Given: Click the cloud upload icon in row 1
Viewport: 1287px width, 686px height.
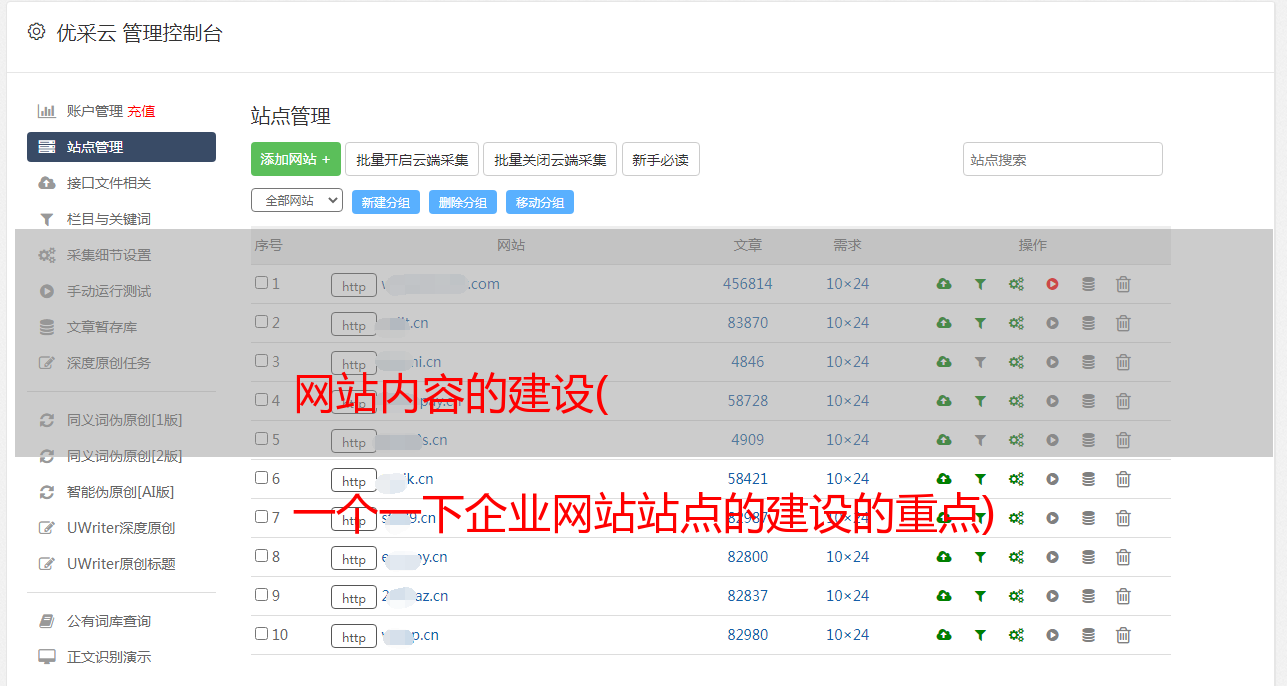Looking at the screenshot, I should click(944, 284).
